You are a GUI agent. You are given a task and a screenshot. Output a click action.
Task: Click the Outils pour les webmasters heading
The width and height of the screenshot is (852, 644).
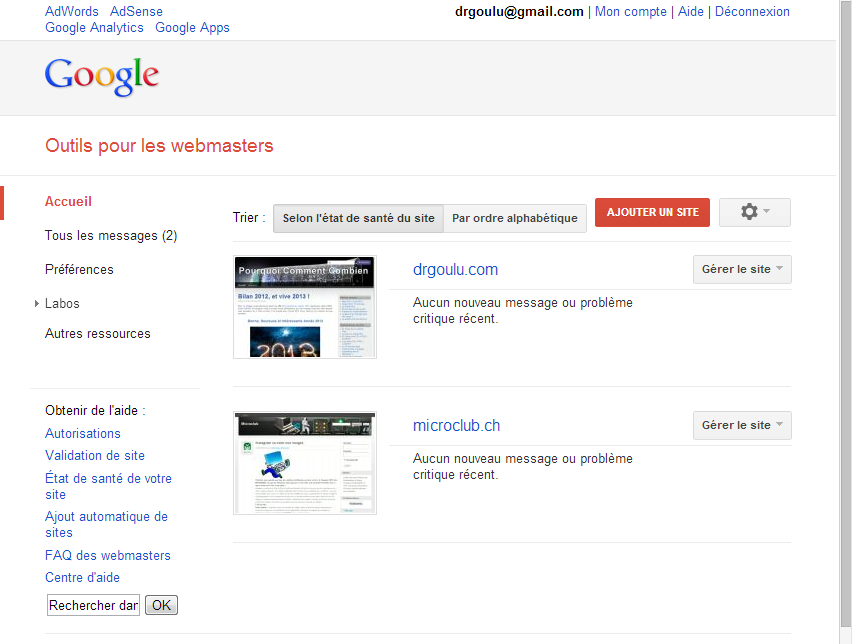click(x=159, y=146)
